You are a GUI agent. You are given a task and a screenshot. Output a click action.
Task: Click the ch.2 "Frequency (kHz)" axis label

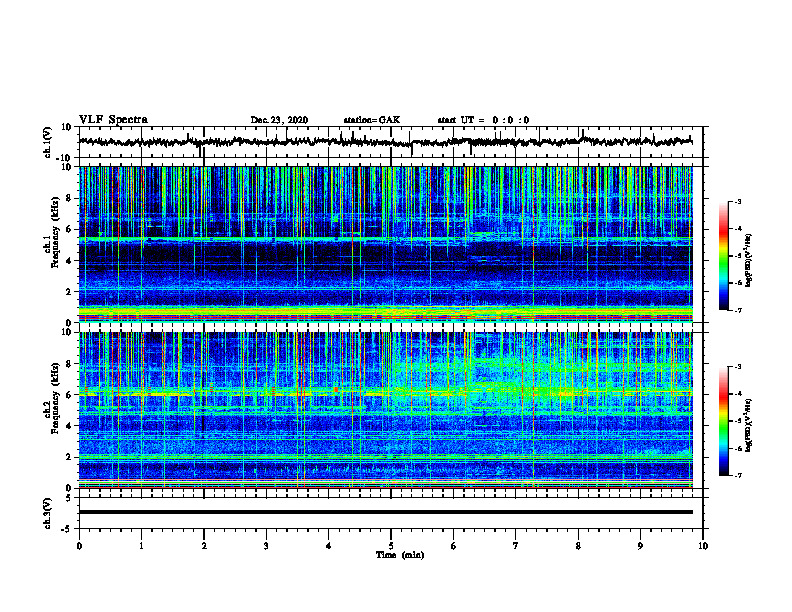(55, 398)
